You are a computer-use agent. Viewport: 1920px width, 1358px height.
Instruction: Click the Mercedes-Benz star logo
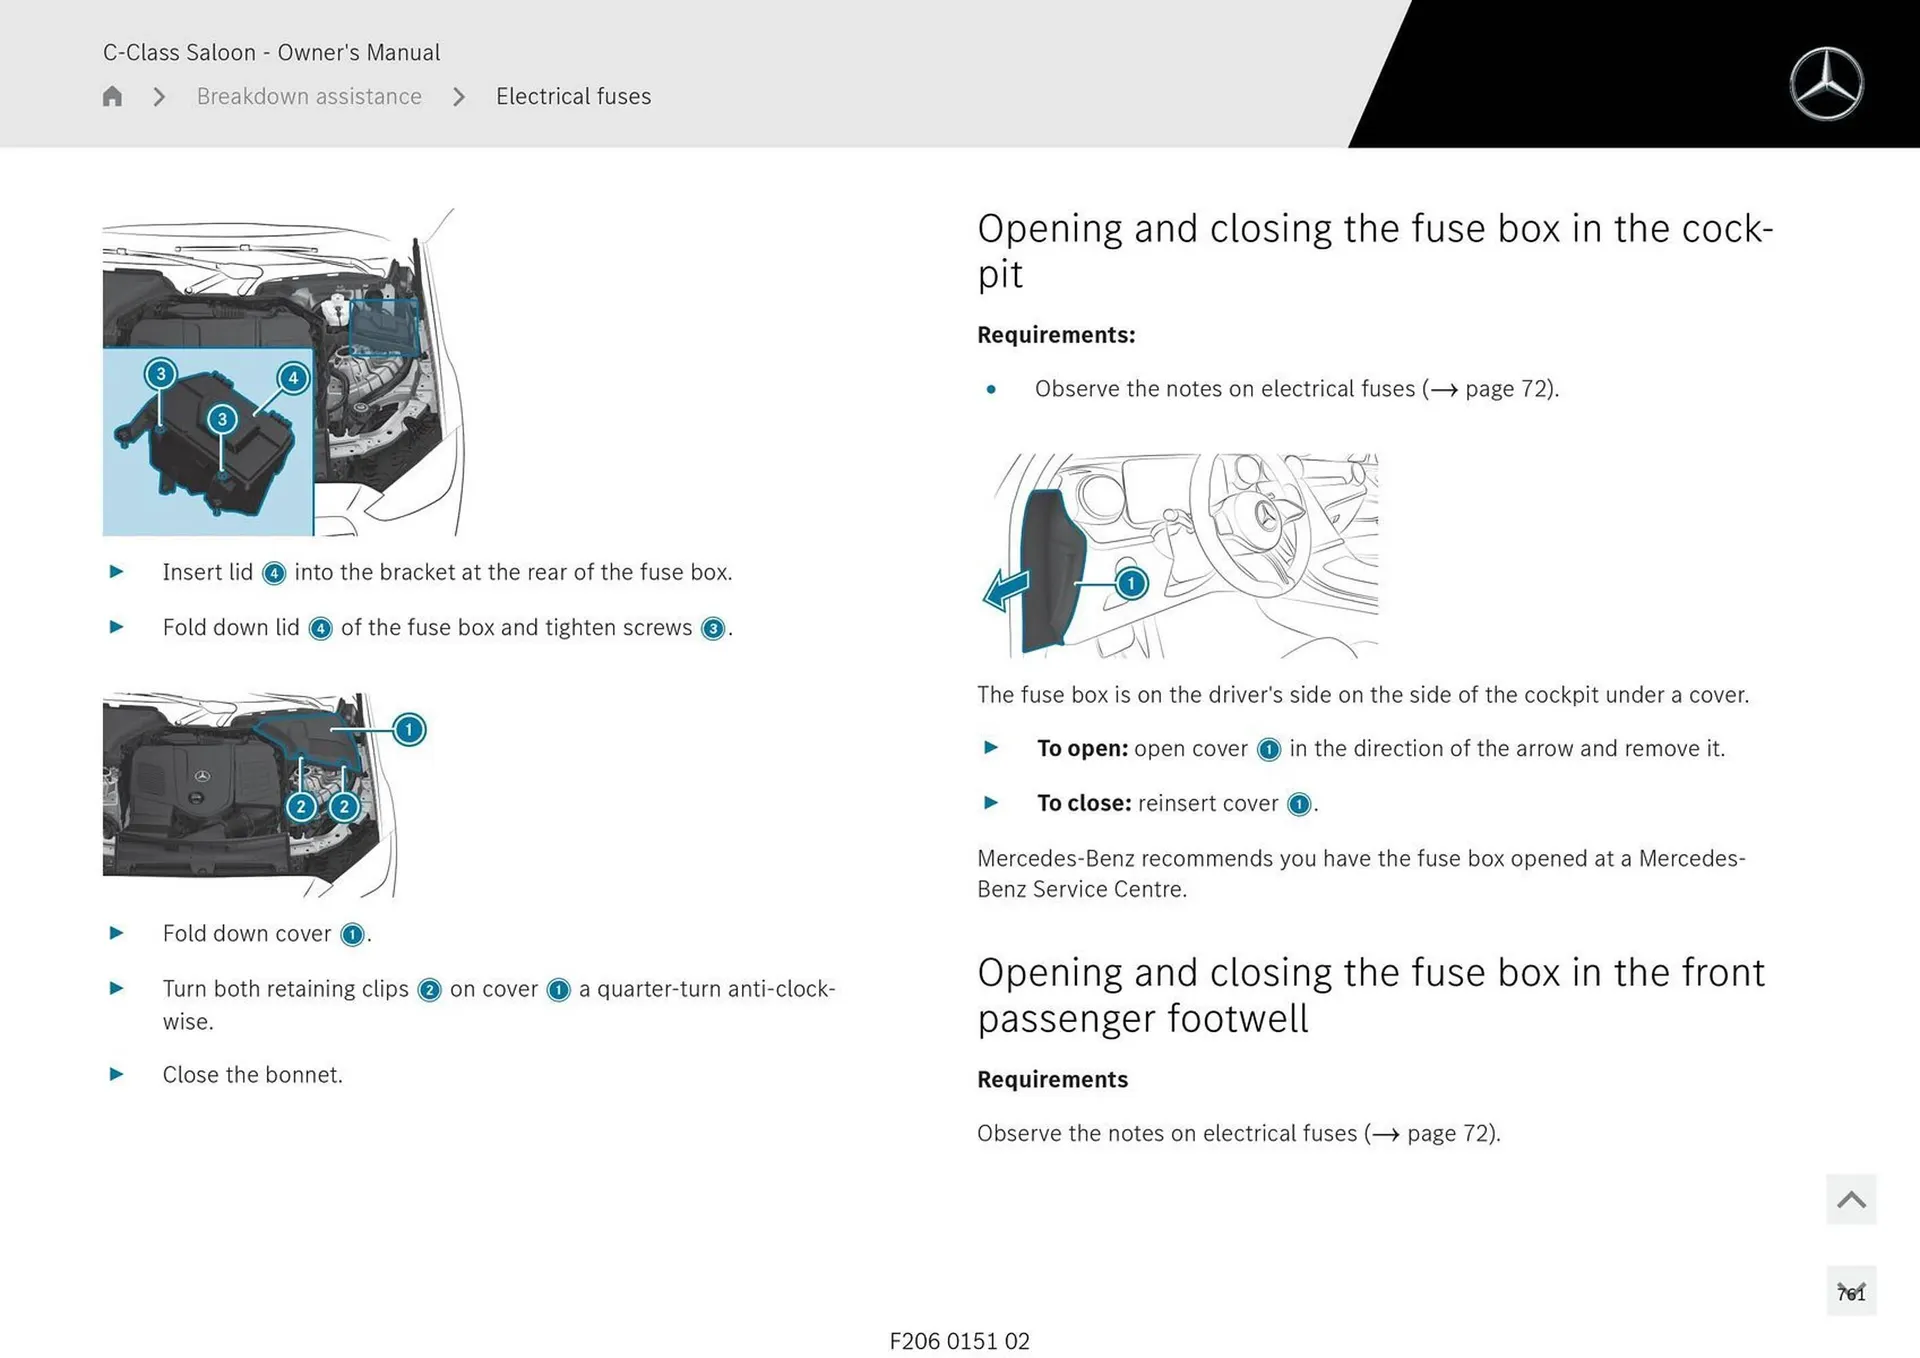coord(1827,82)
